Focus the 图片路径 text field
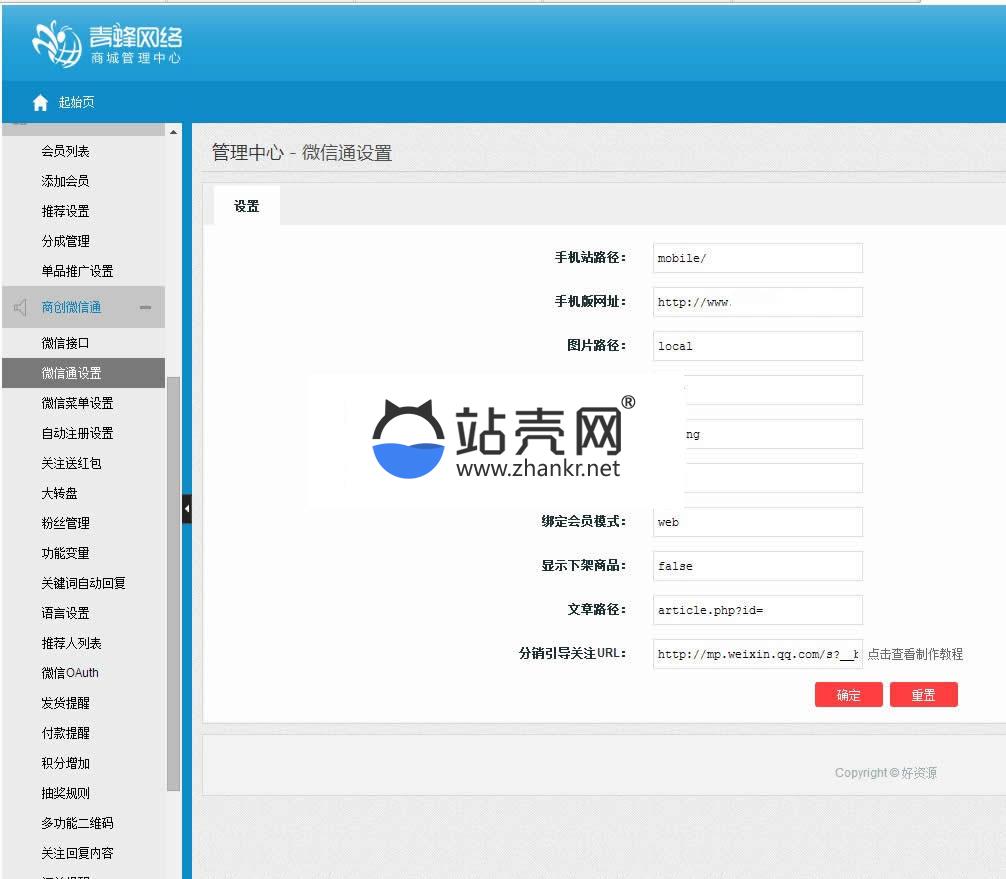1006x879 pixels. [757, 346]
